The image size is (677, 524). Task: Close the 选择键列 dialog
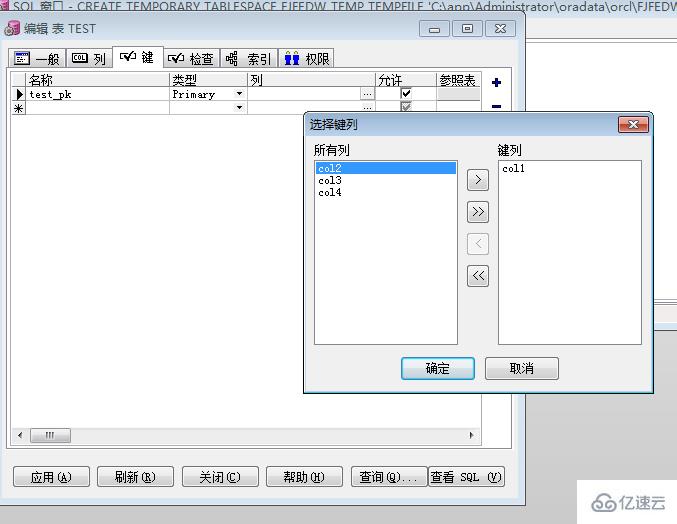tap(633, 125)
